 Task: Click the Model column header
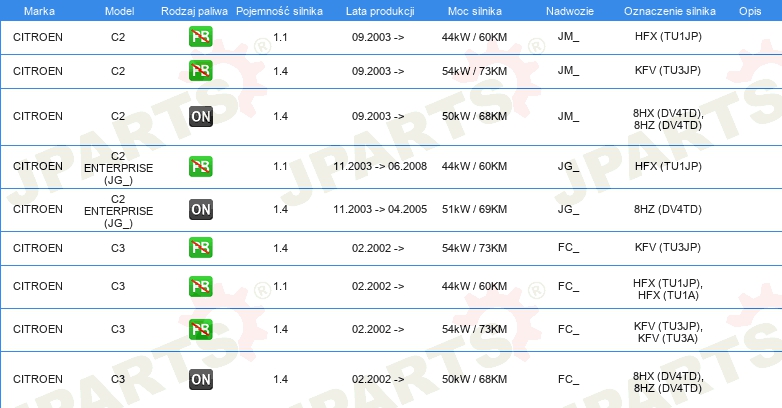[x=119, y=11]
